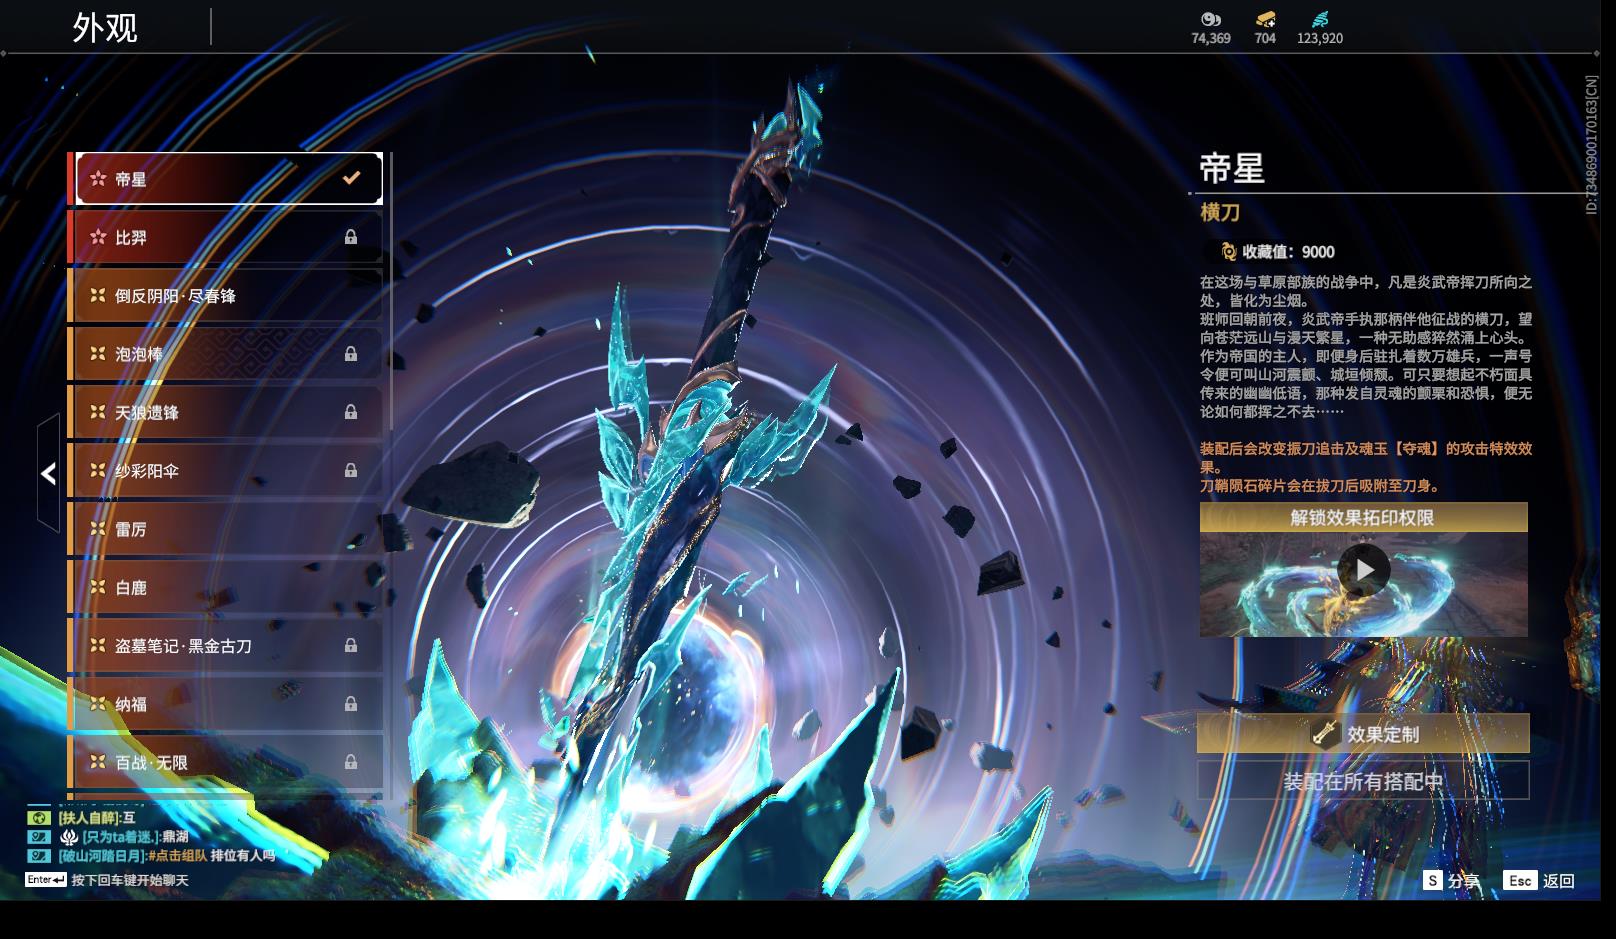The image size is (1616, 939).
Task: Click the 704 currency amount
Action: pyautogui.click(x=1265, y=38)
